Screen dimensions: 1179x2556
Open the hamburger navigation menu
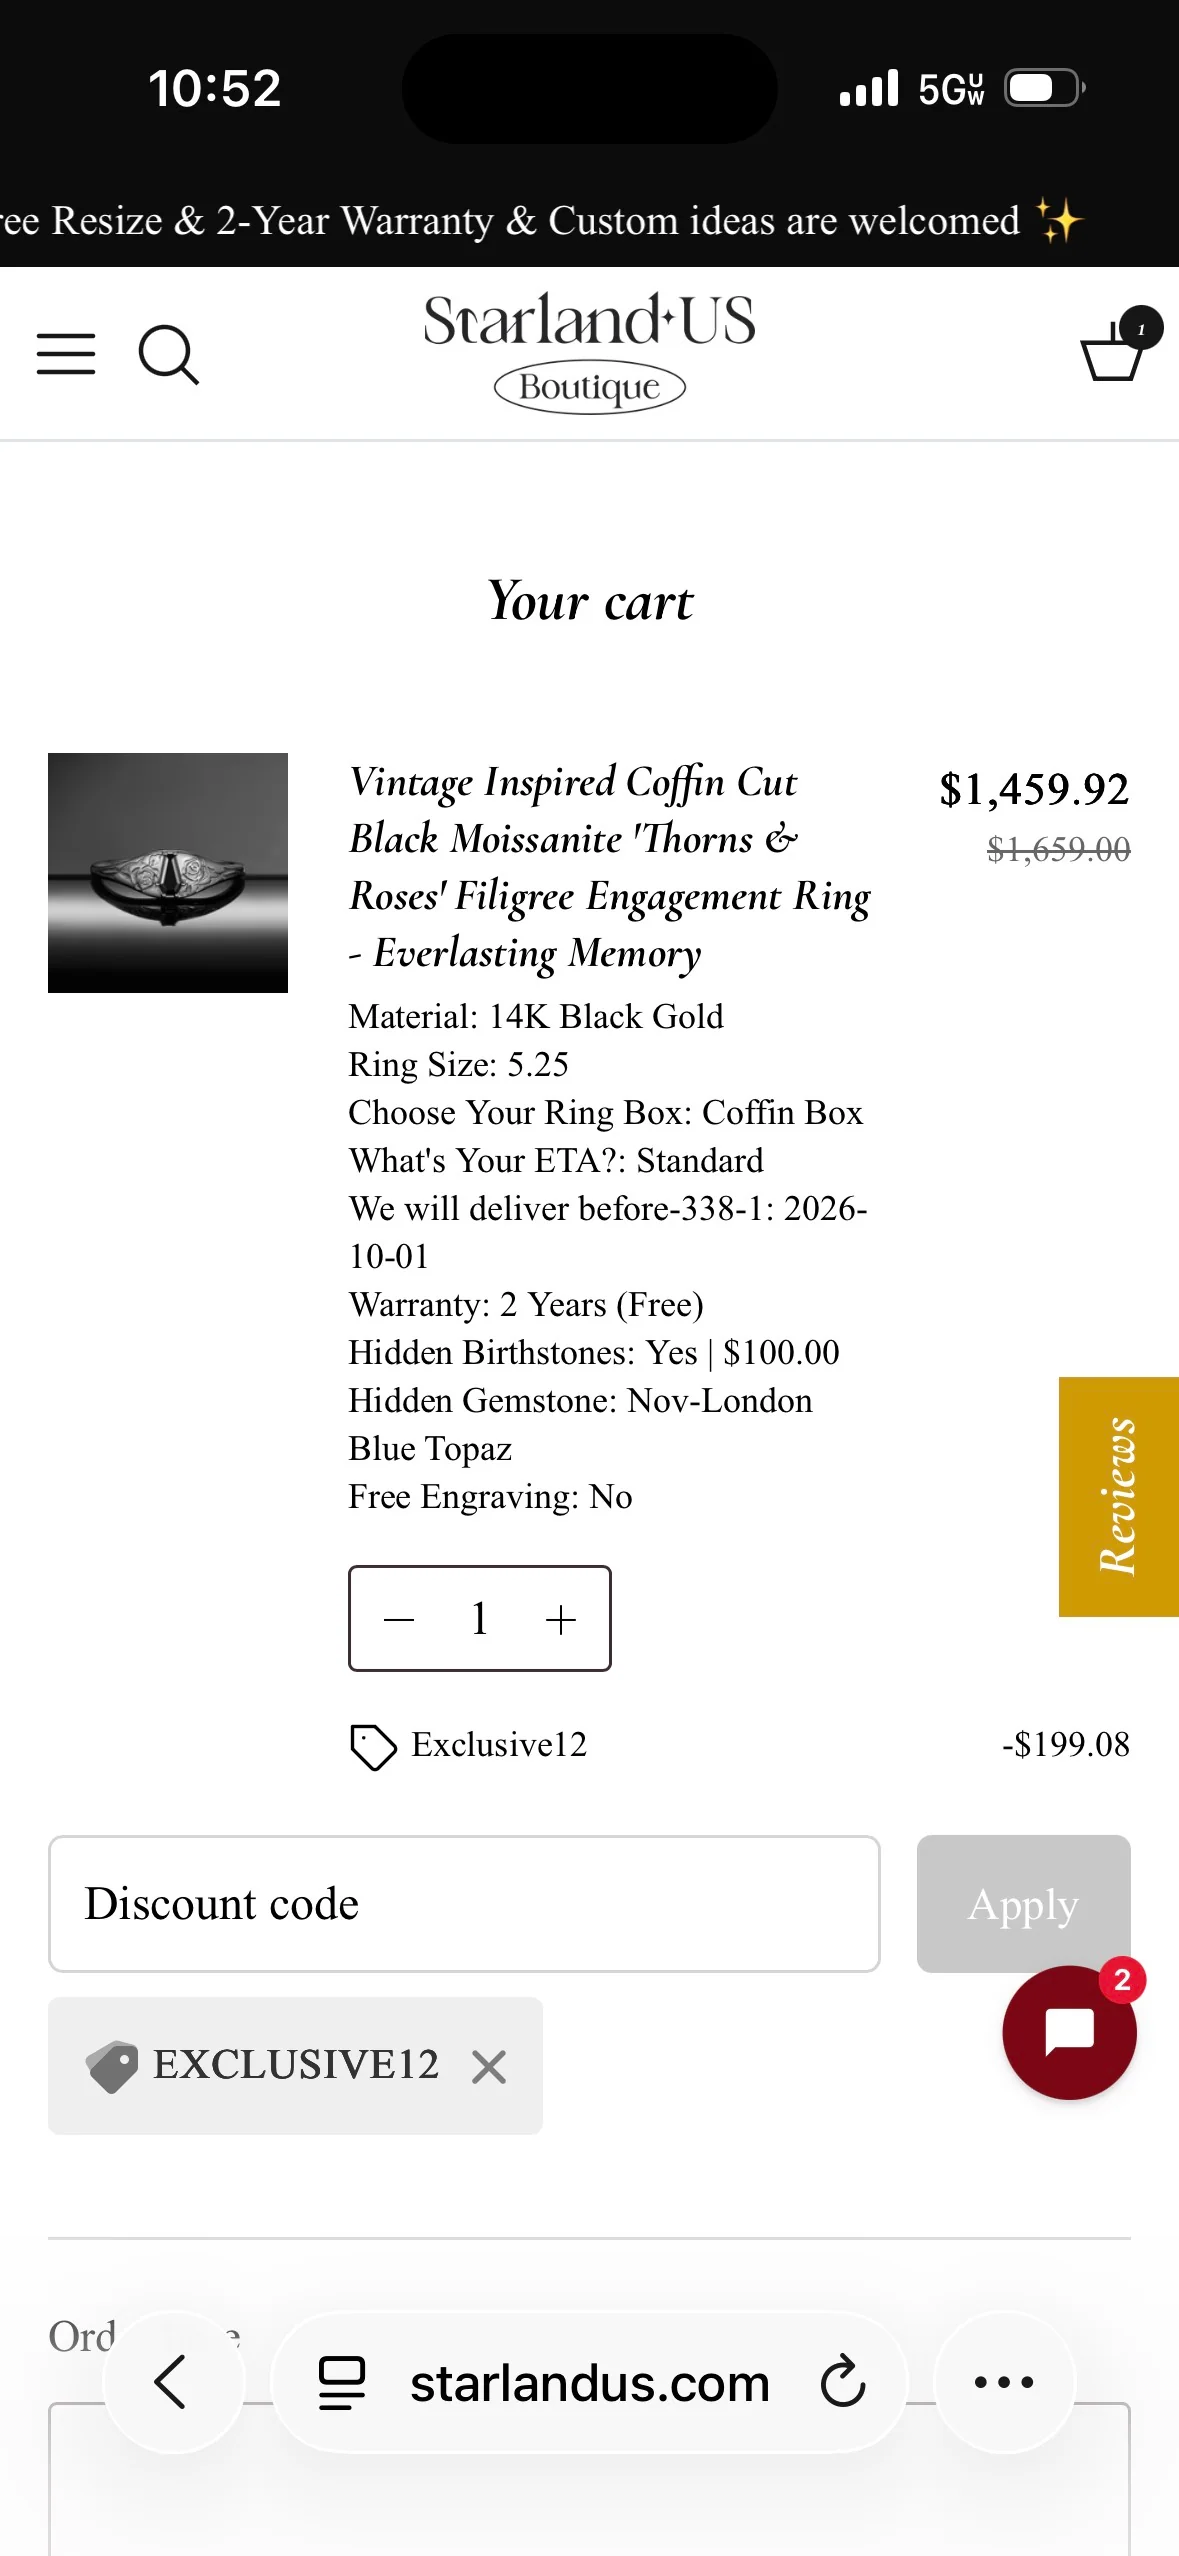pos(66,354)
